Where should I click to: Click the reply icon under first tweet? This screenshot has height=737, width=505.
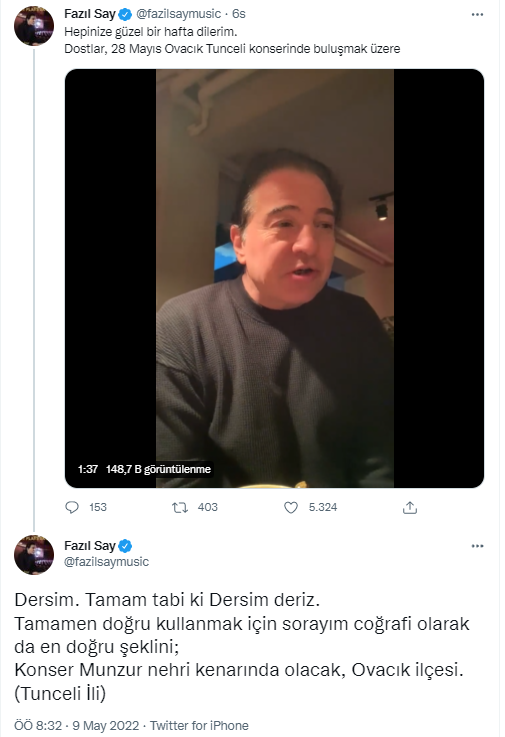pos(72,507)
